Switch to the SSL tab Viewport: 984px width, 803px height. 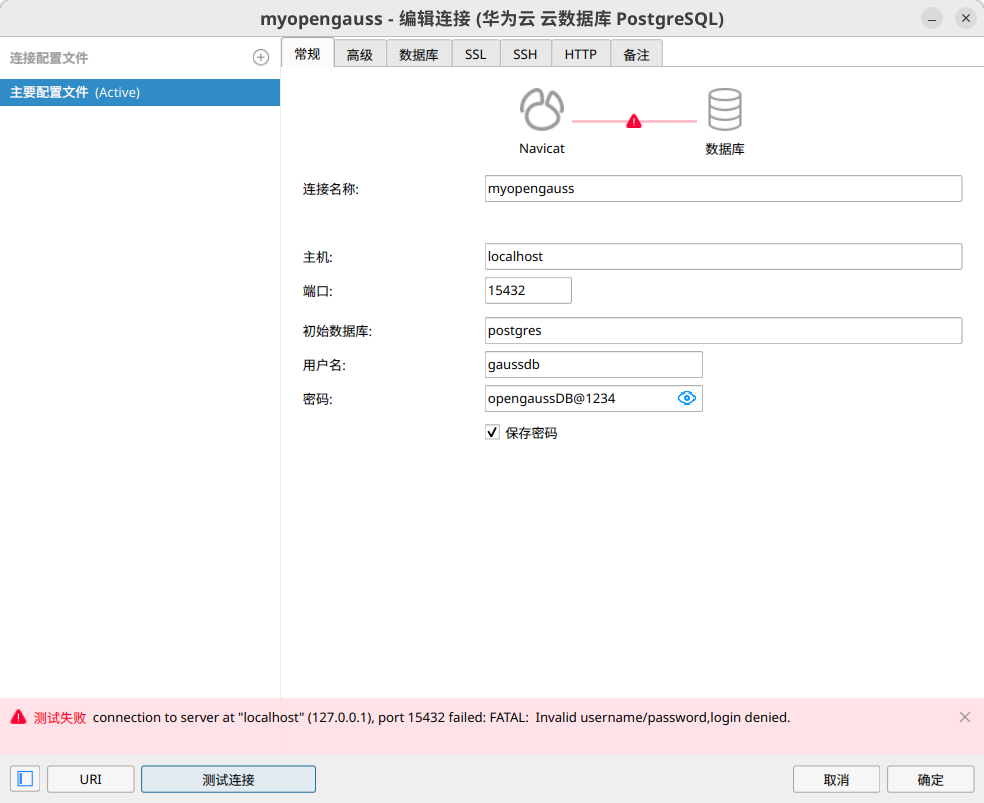point(476,55)
